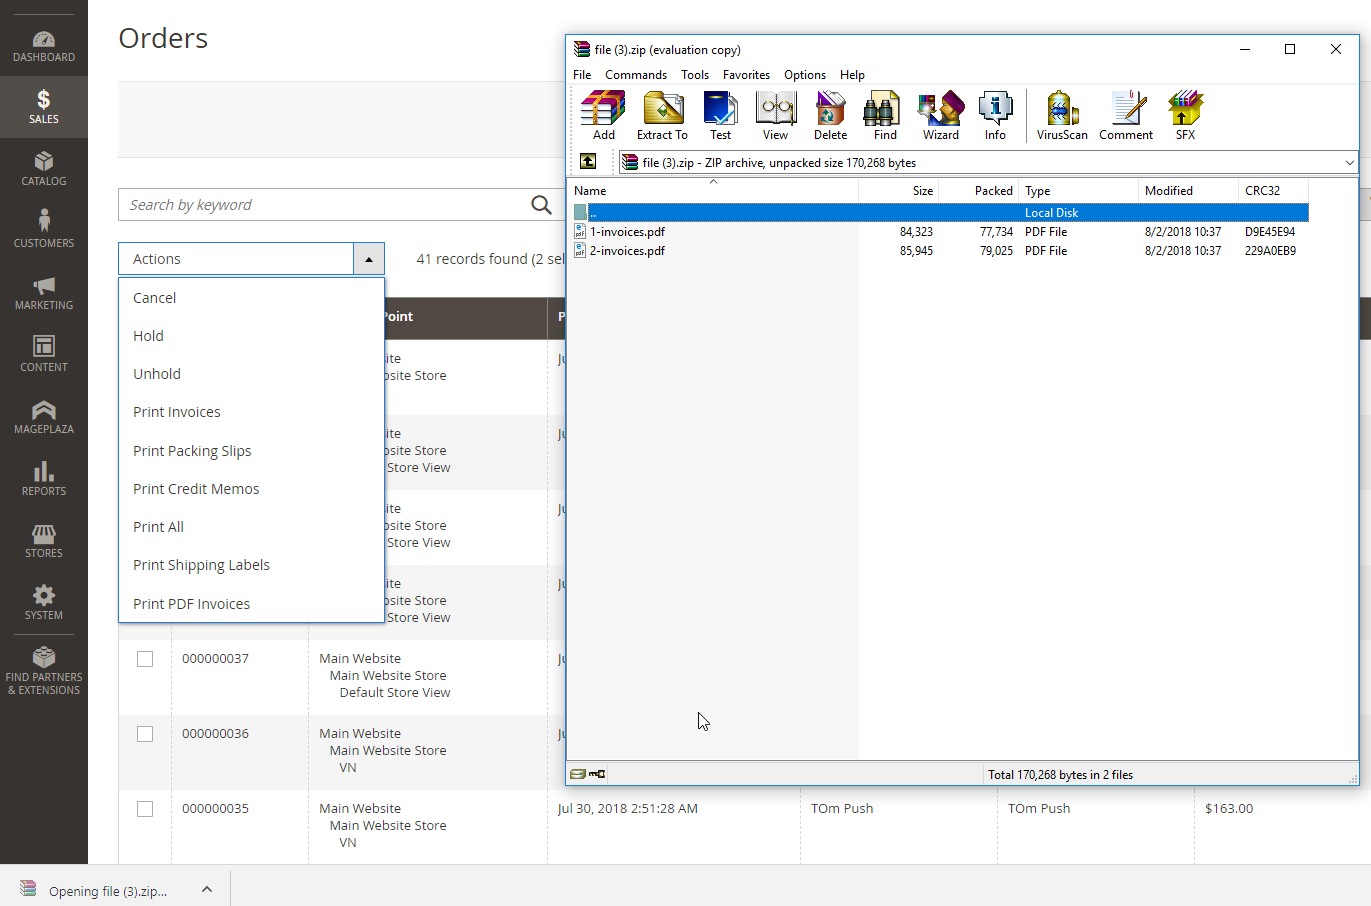Open the Magento Dashboard sidebar icon
Screen dimensions: 1371x906
44,46
